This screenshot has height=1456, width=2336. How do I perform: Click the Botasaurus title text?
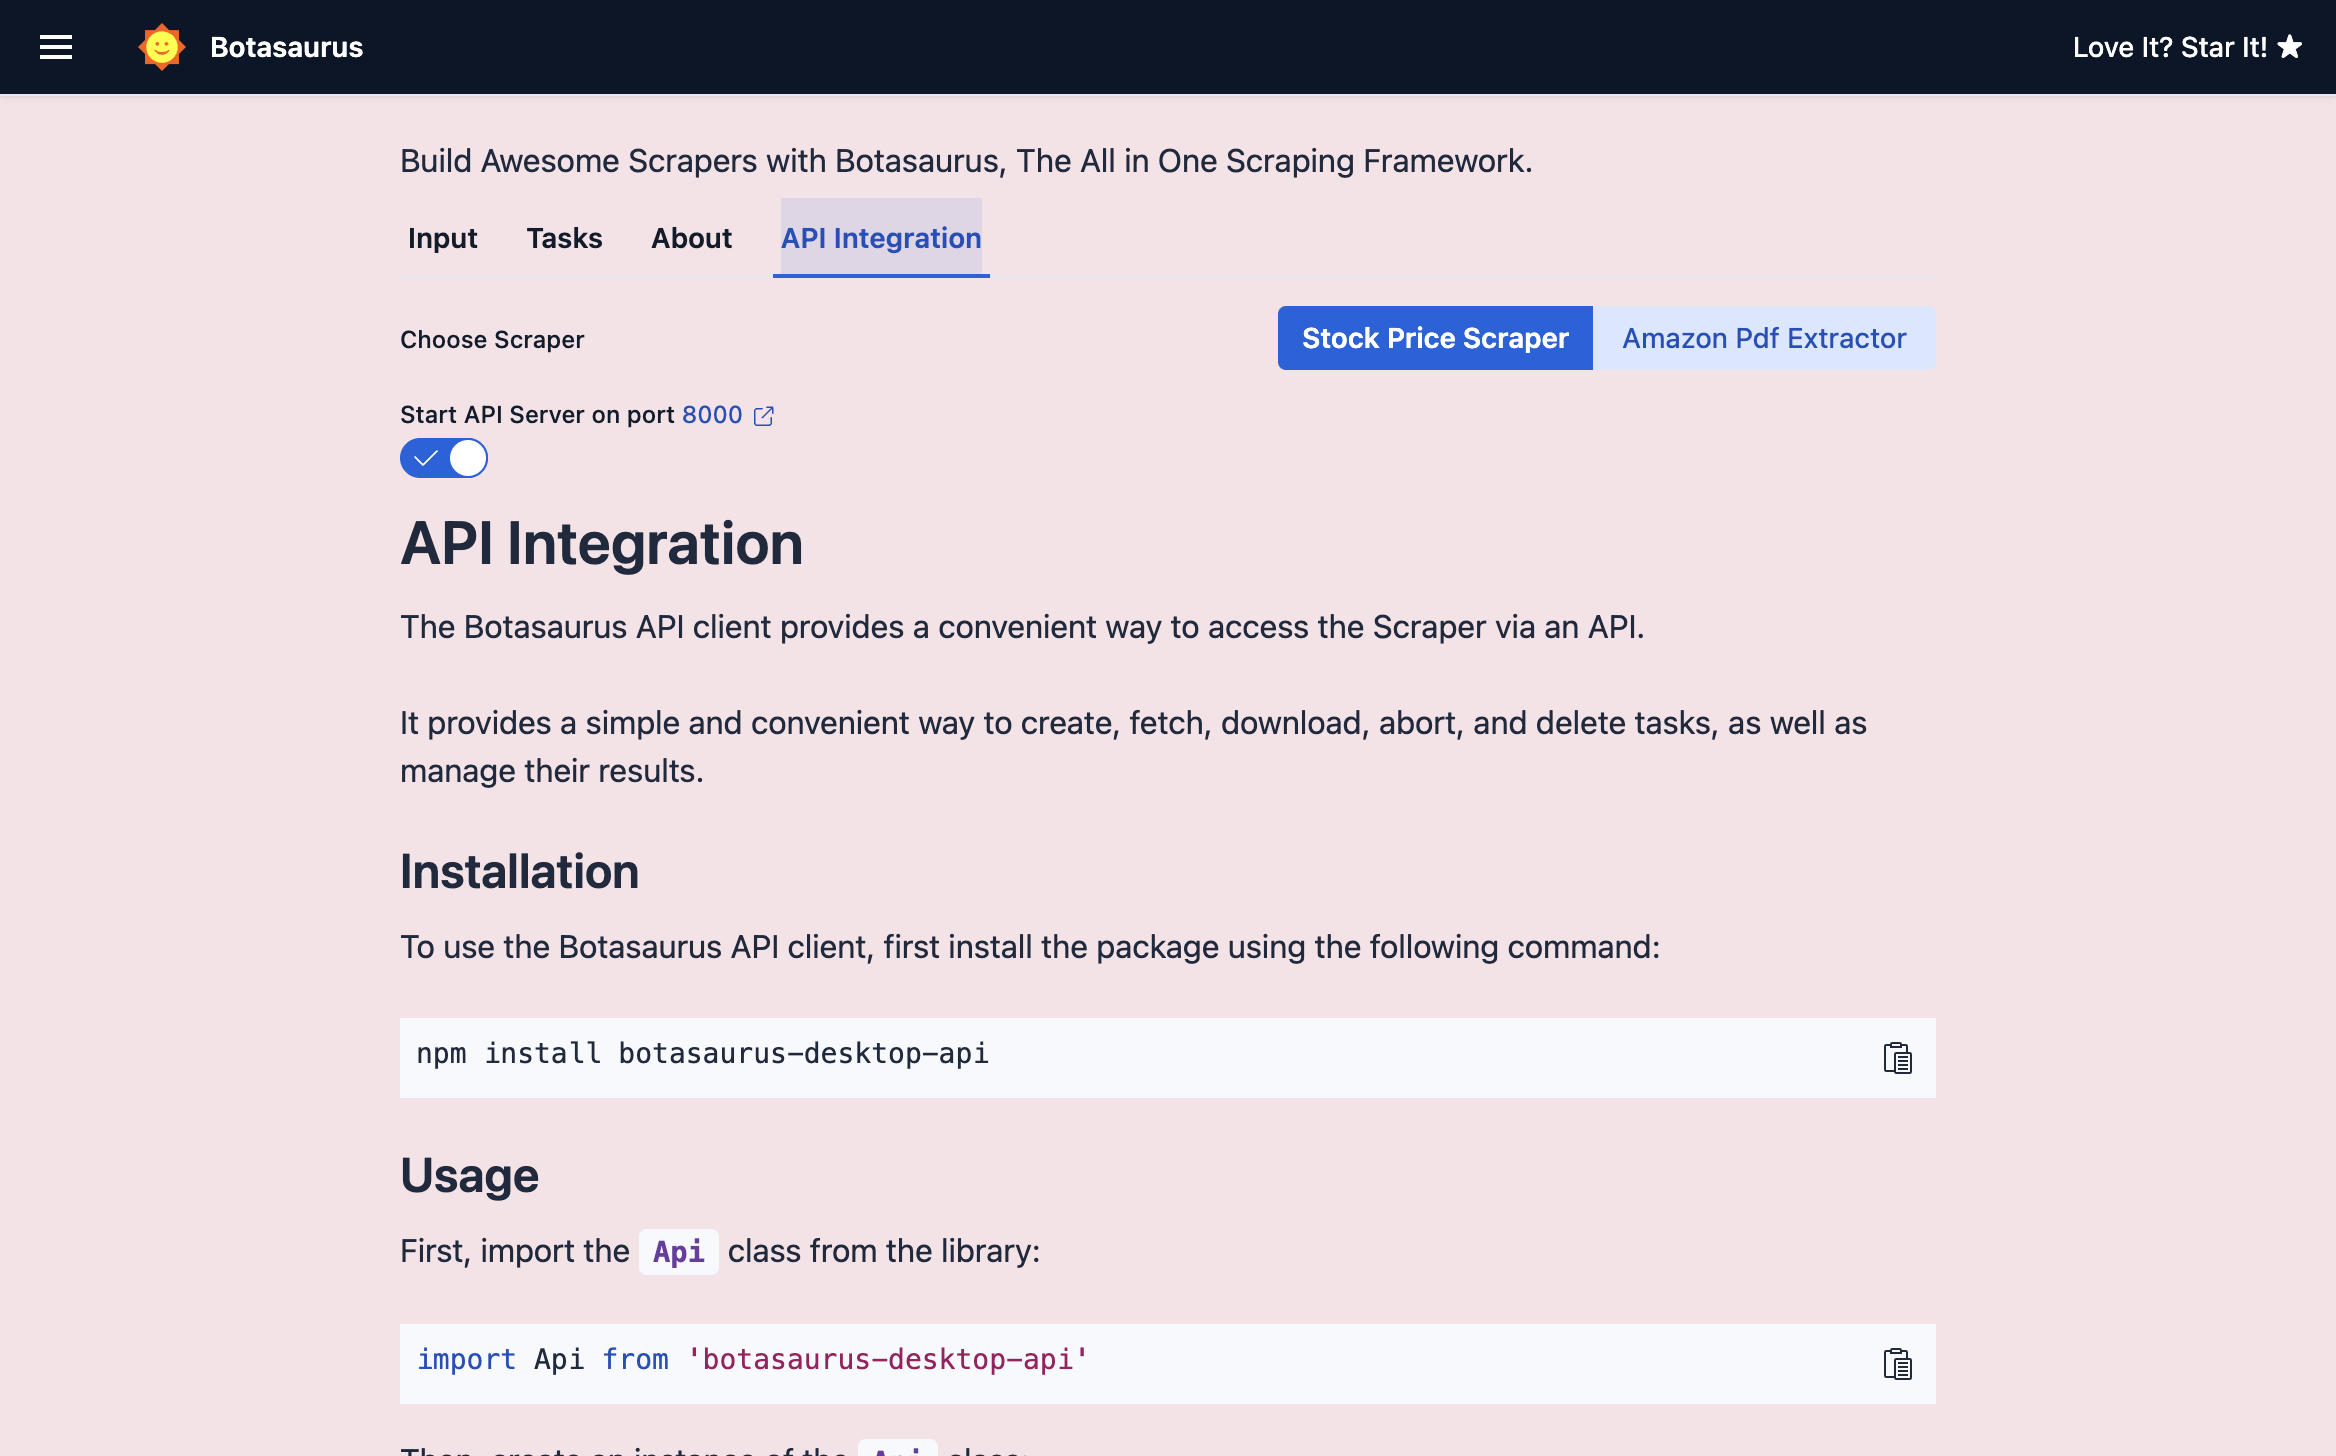tap(286, 47)
